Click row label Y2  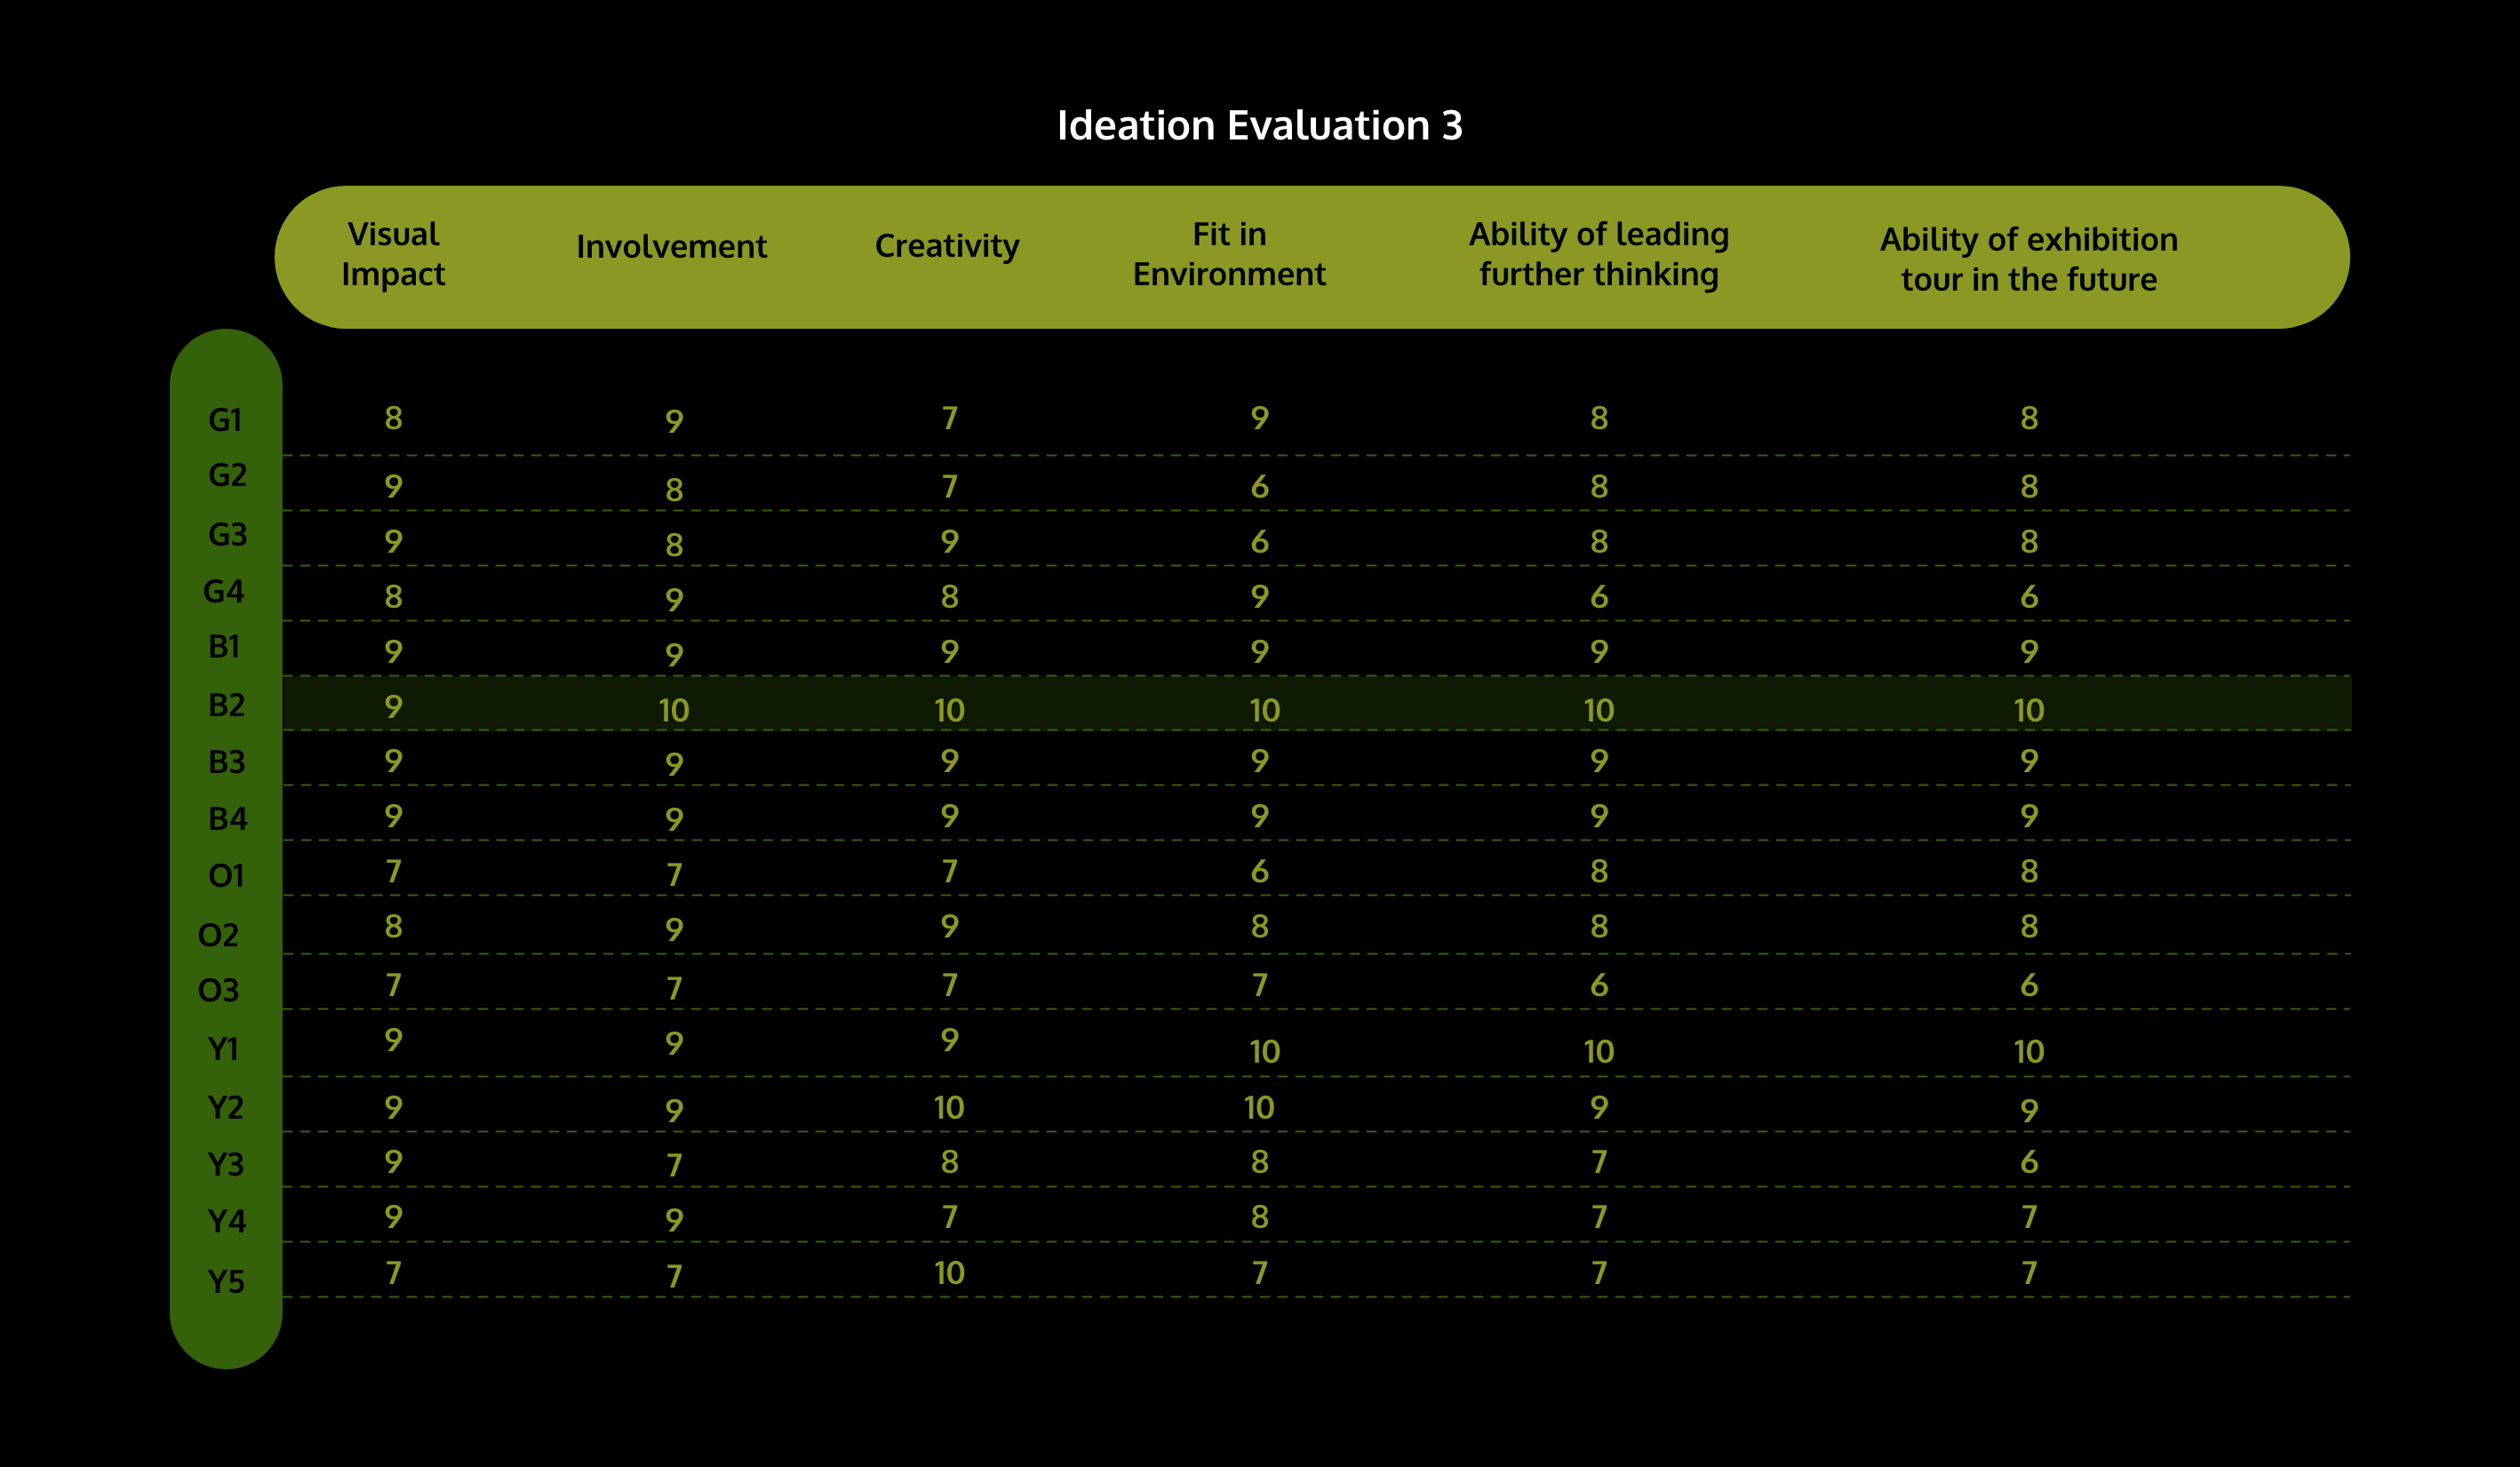[225, 1107]
